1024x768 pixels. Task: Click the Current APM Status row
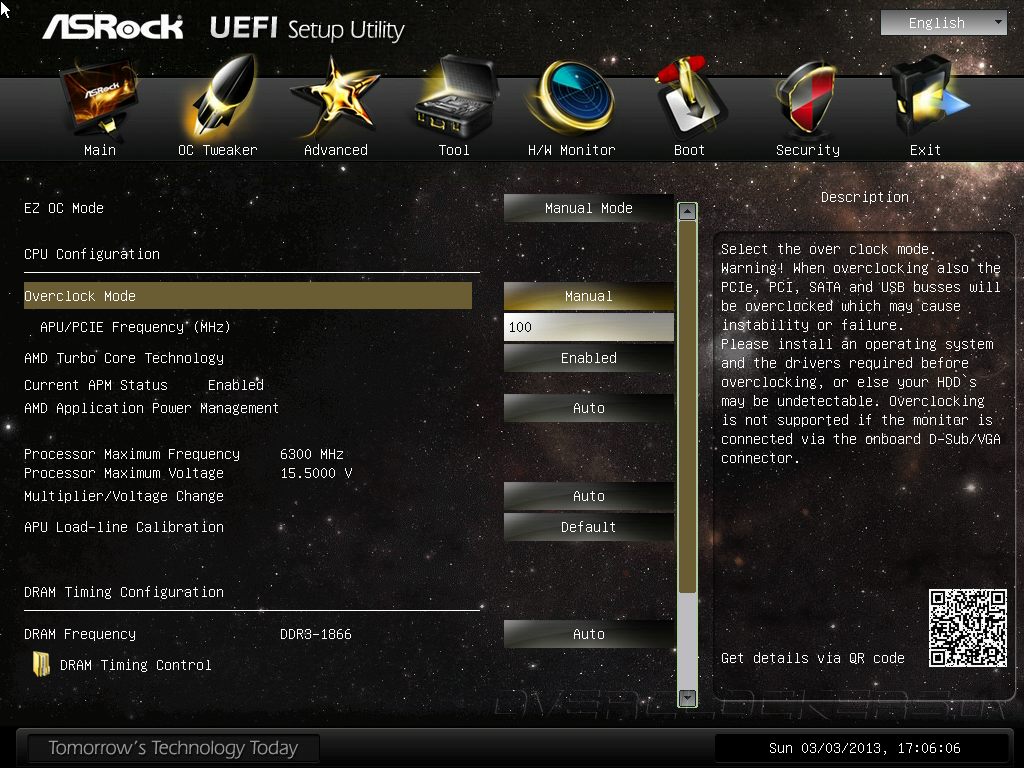pos(144,385)
